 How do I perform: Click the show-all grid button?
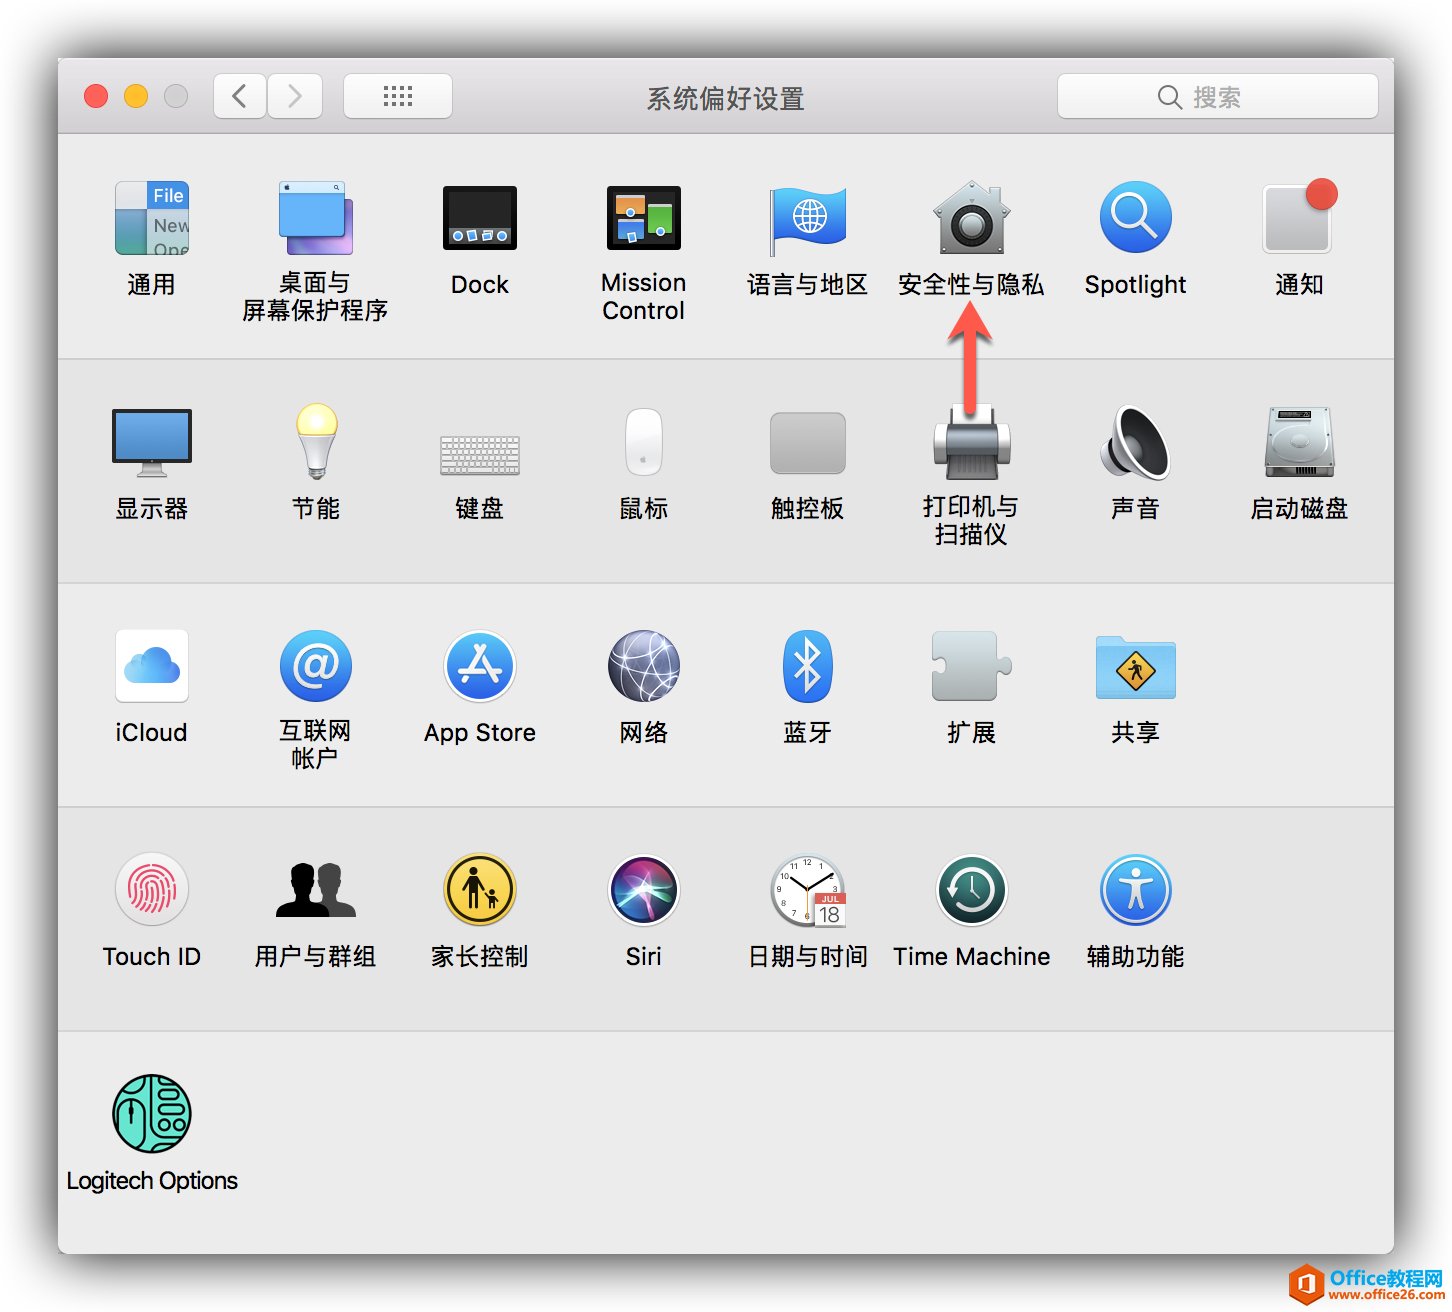click(x=398, y=96)
